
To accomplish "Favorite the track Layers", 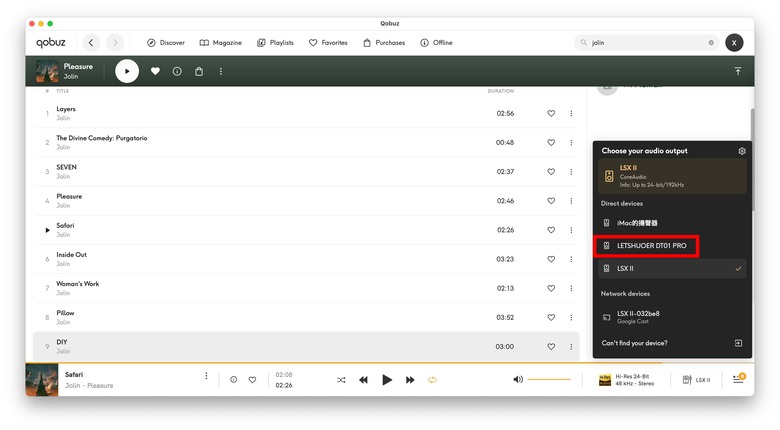I will (x=551, y=113).
